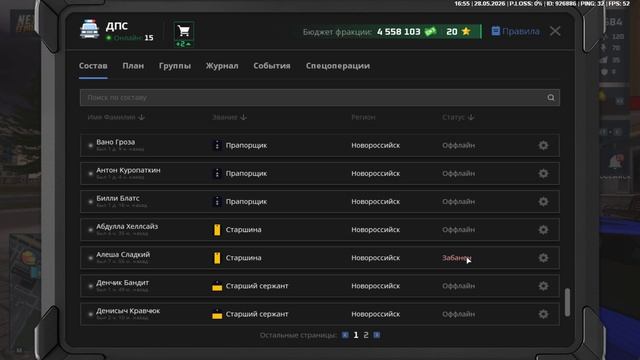Click the faction budget value 4 558 103

398,32
